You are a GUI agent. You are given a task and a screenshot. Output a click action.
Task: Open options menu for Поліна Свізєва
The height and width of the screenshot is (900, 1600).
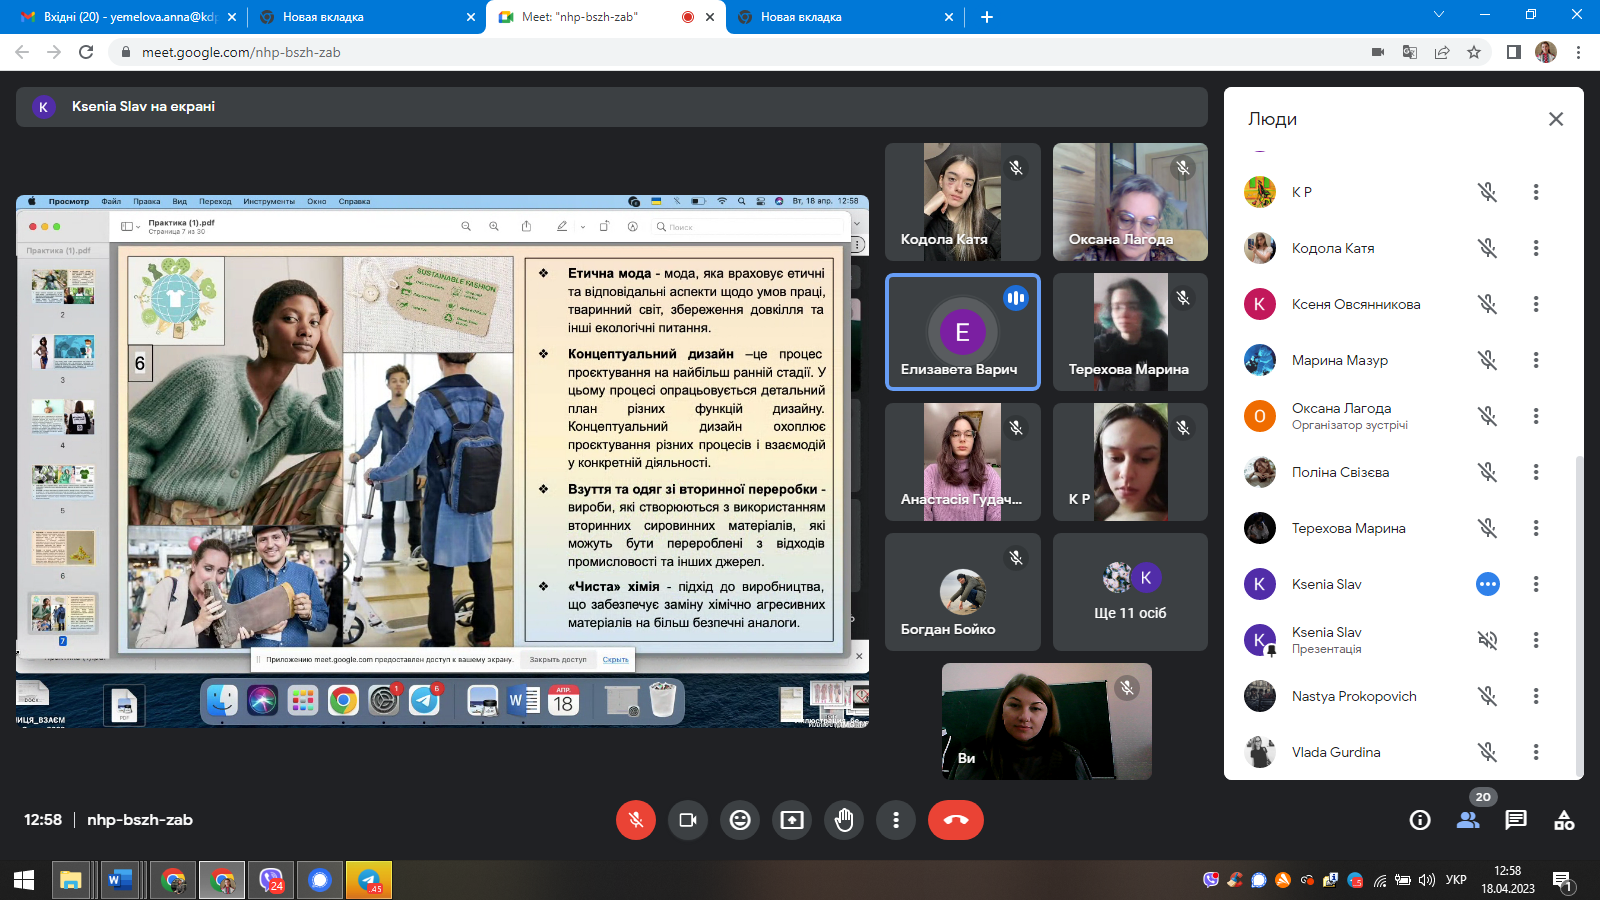pyautogui.click(x=1536, y=472)
